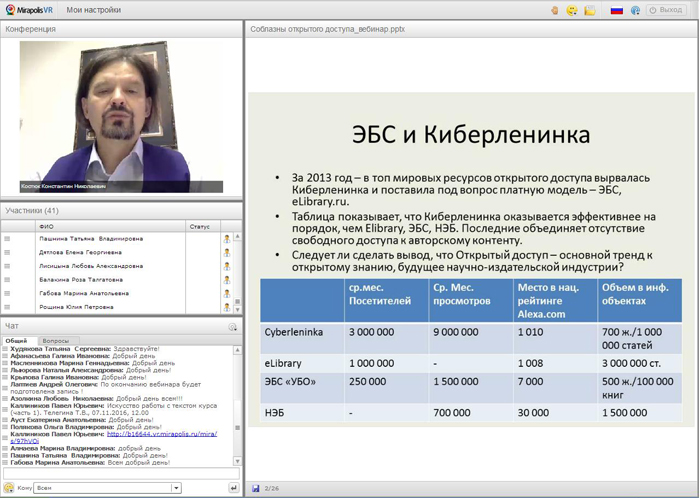Viewport: 700px width, 498px height.
Task: Click user icon for Пашнина Татьяна Владимировна
Action: [x=227, y=239]
